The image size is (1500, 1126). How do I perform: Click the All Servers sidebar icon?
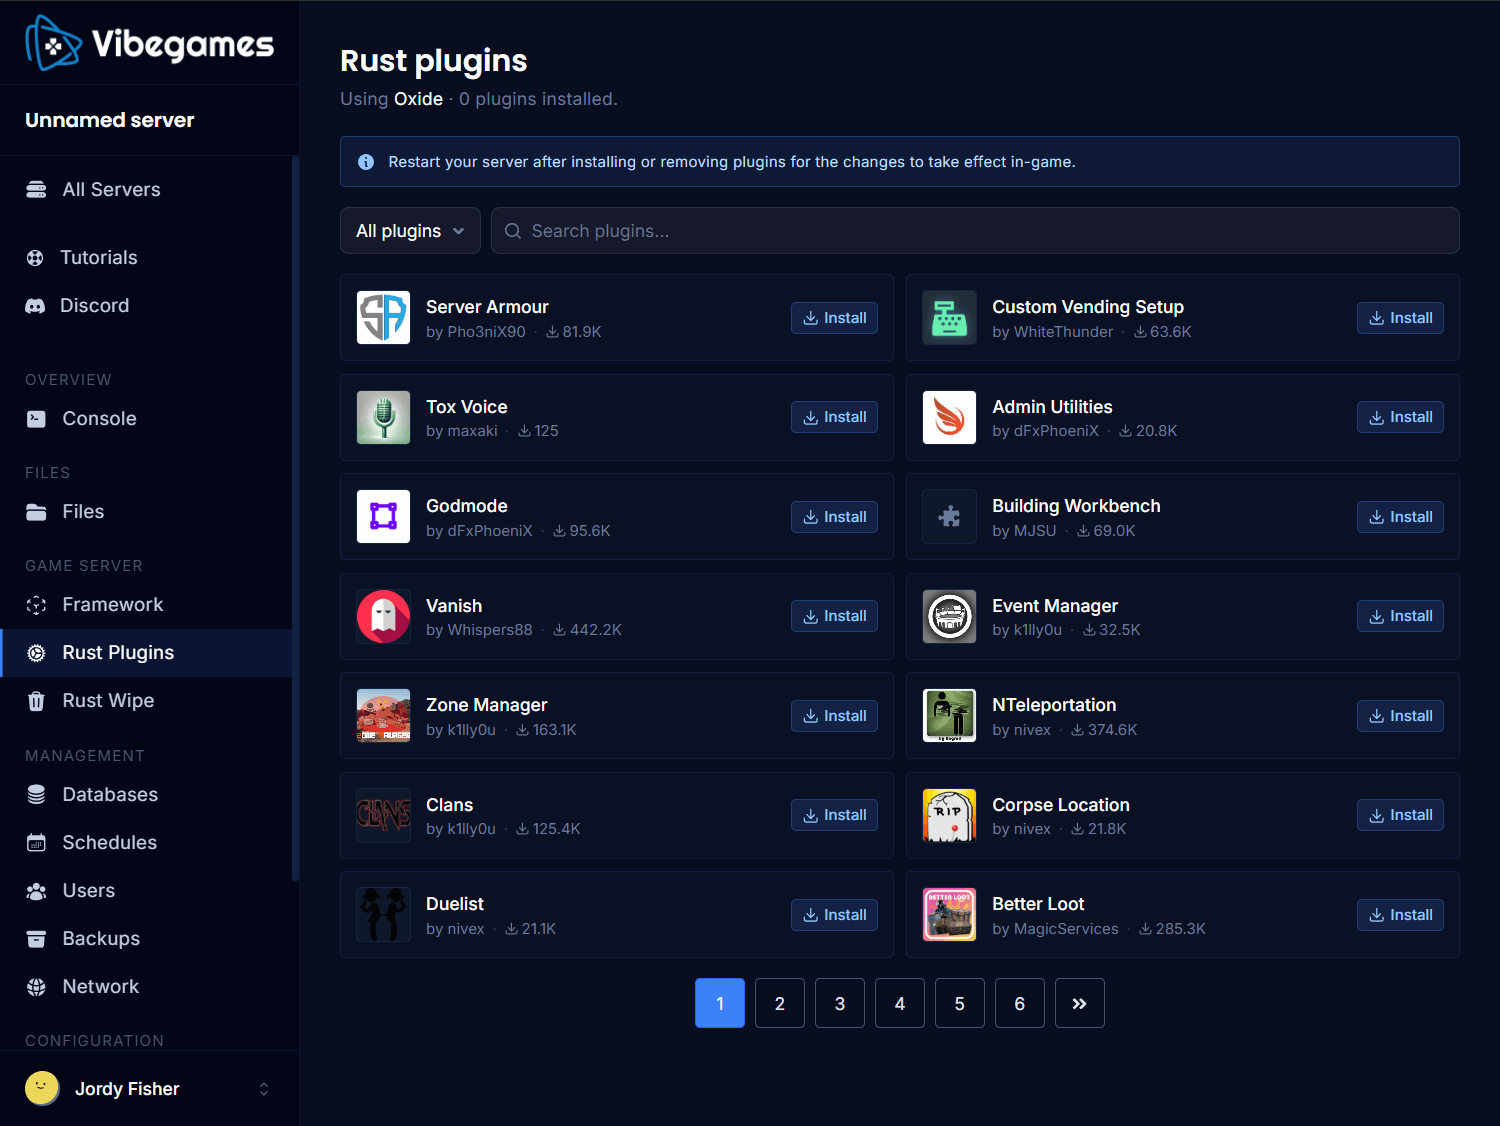tap(36, 190)
